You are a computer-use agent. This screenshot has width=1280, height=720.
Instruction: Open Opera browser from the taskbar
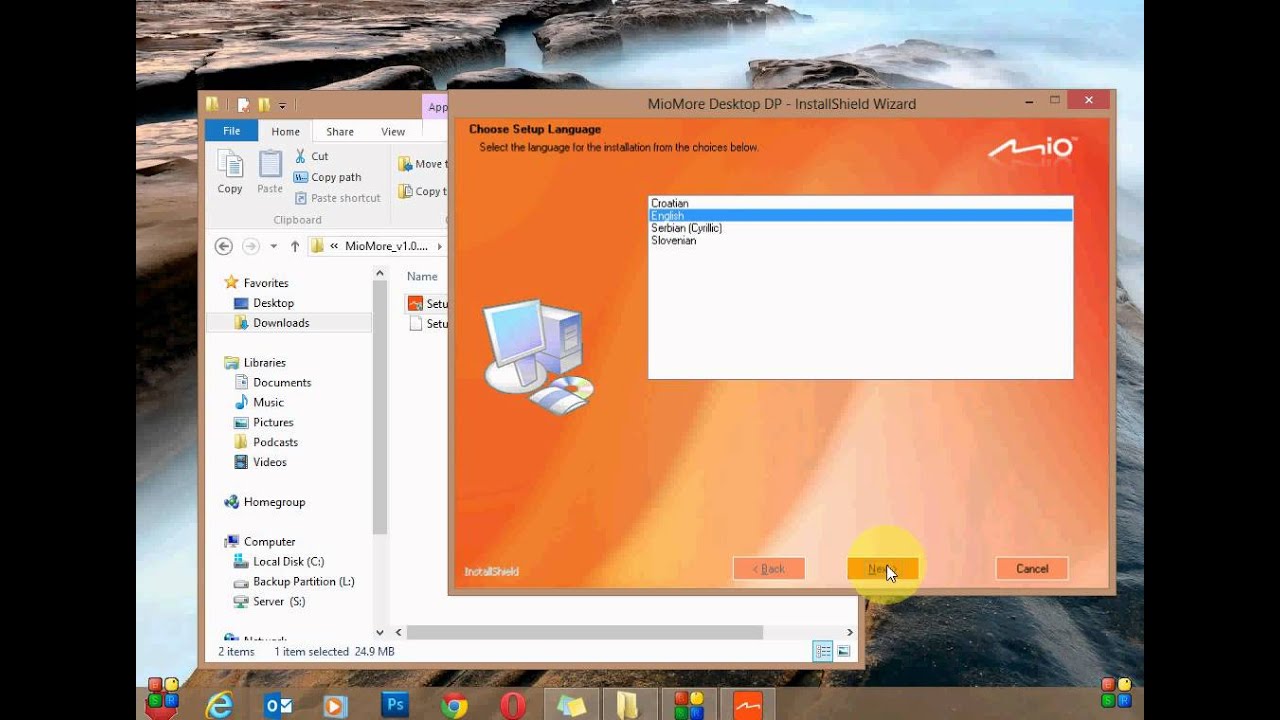[513, 705]
